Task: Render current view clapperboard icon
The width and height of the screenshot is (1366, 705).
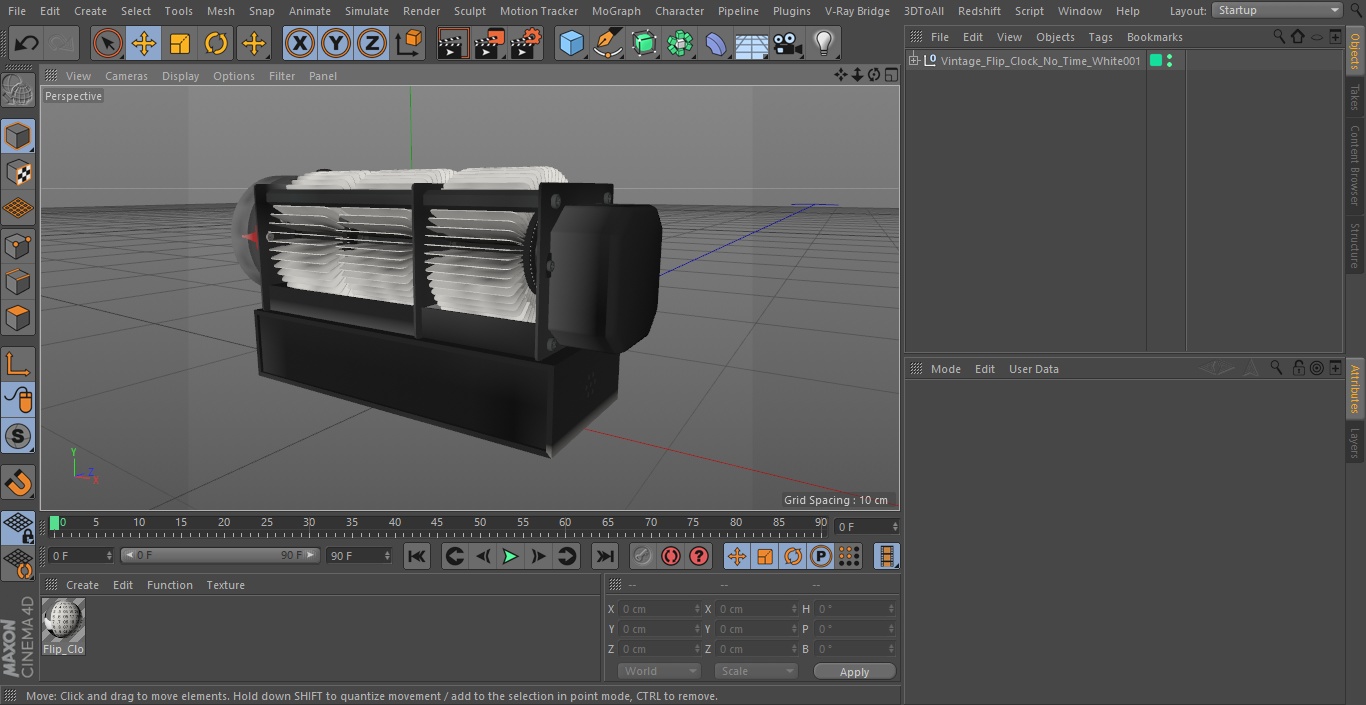Action: tap(453, 43)
